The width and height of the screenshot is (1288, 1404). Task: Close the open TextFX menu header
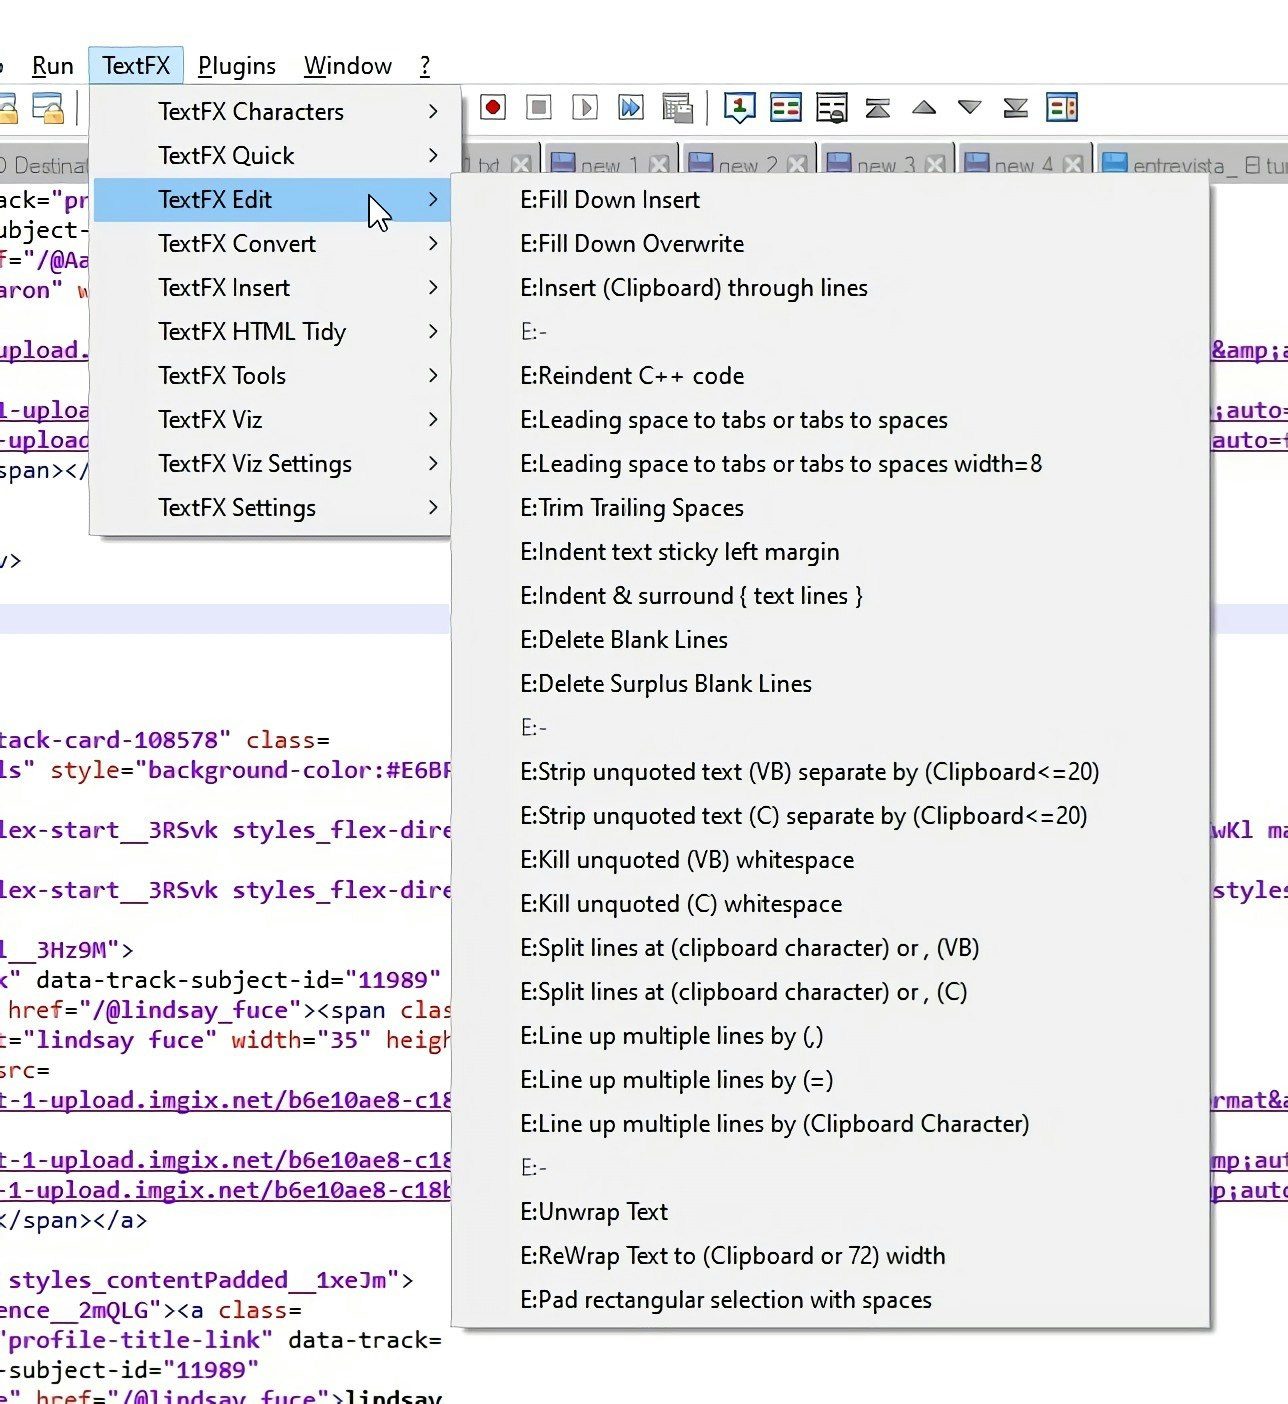point(136,66)
